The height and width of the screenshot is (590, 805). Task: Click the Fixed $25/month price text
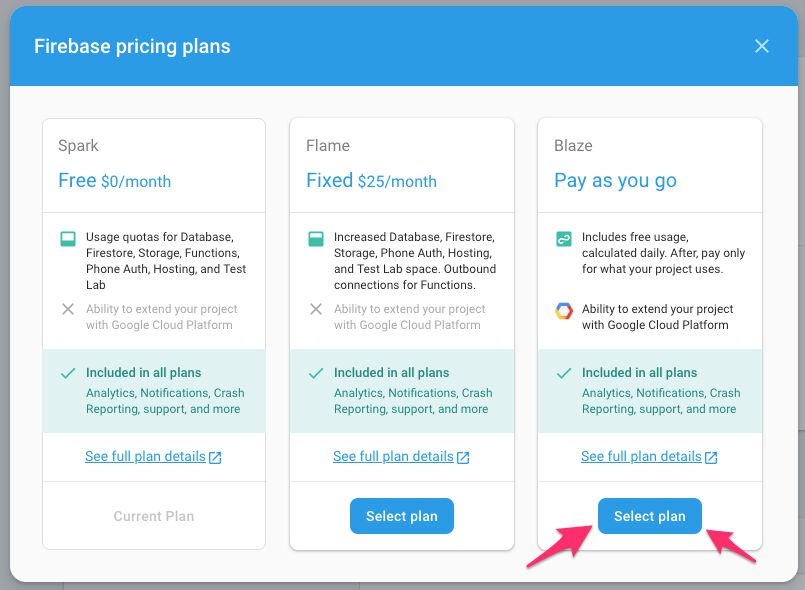(371, 181)
